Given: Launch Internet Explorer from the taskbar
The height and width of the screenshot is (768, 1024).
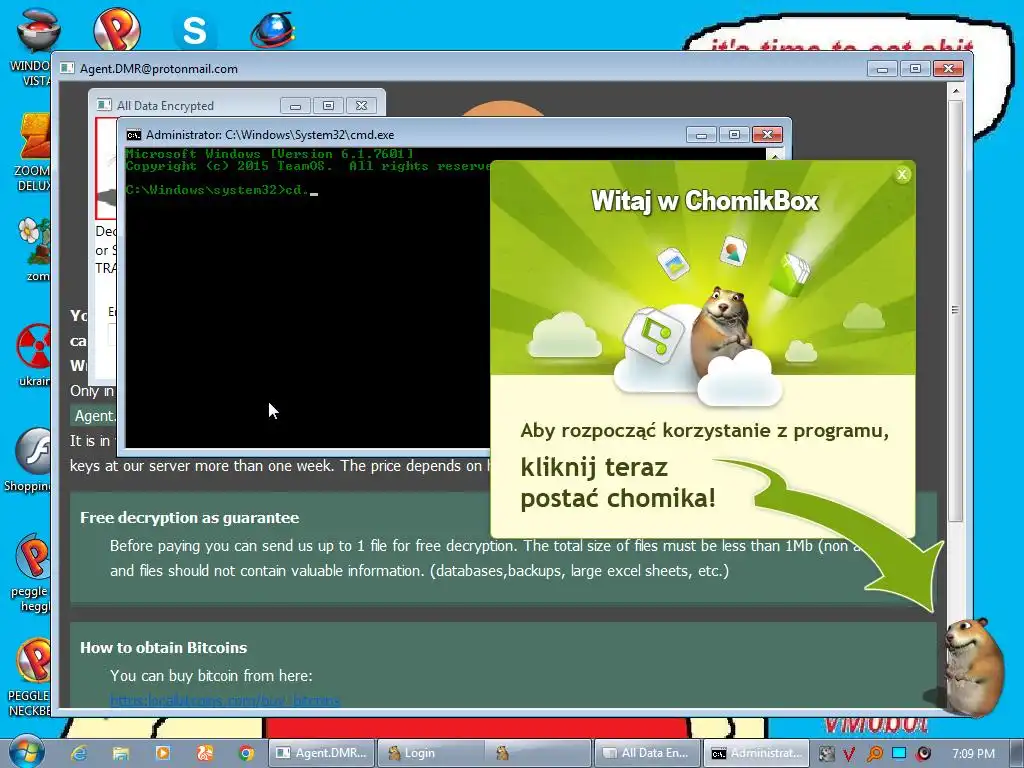Looking at the screenshot, I should click(79, 753).
